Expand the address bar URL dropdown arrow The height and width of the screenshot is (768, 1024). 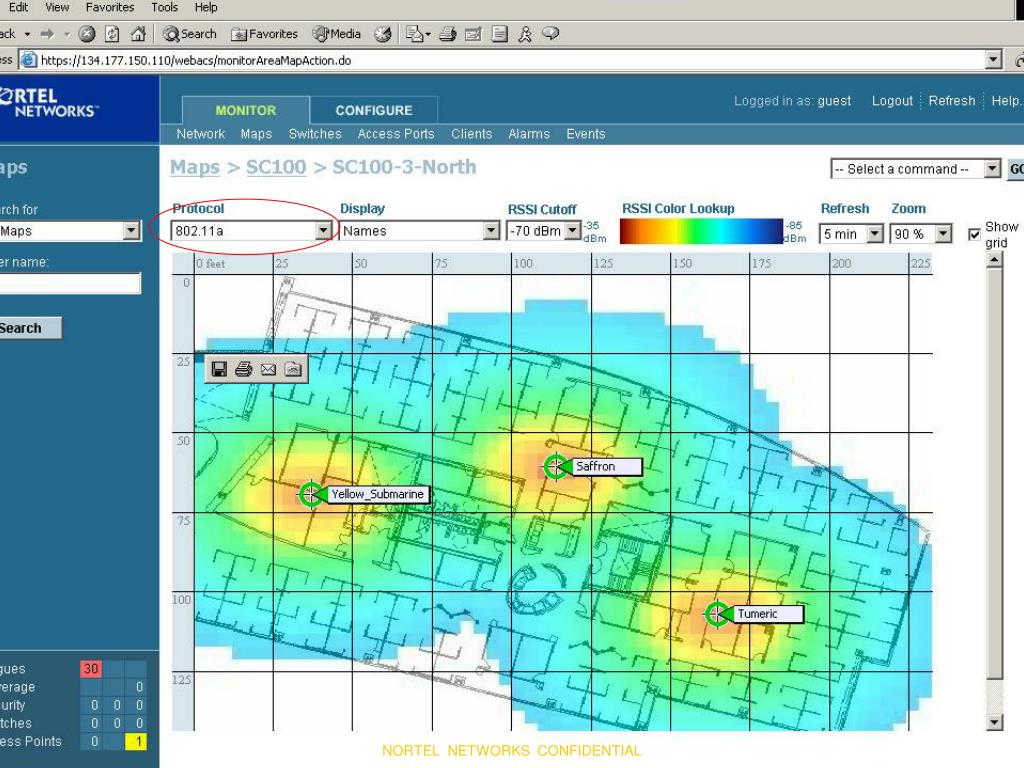[x=993, y=60]
